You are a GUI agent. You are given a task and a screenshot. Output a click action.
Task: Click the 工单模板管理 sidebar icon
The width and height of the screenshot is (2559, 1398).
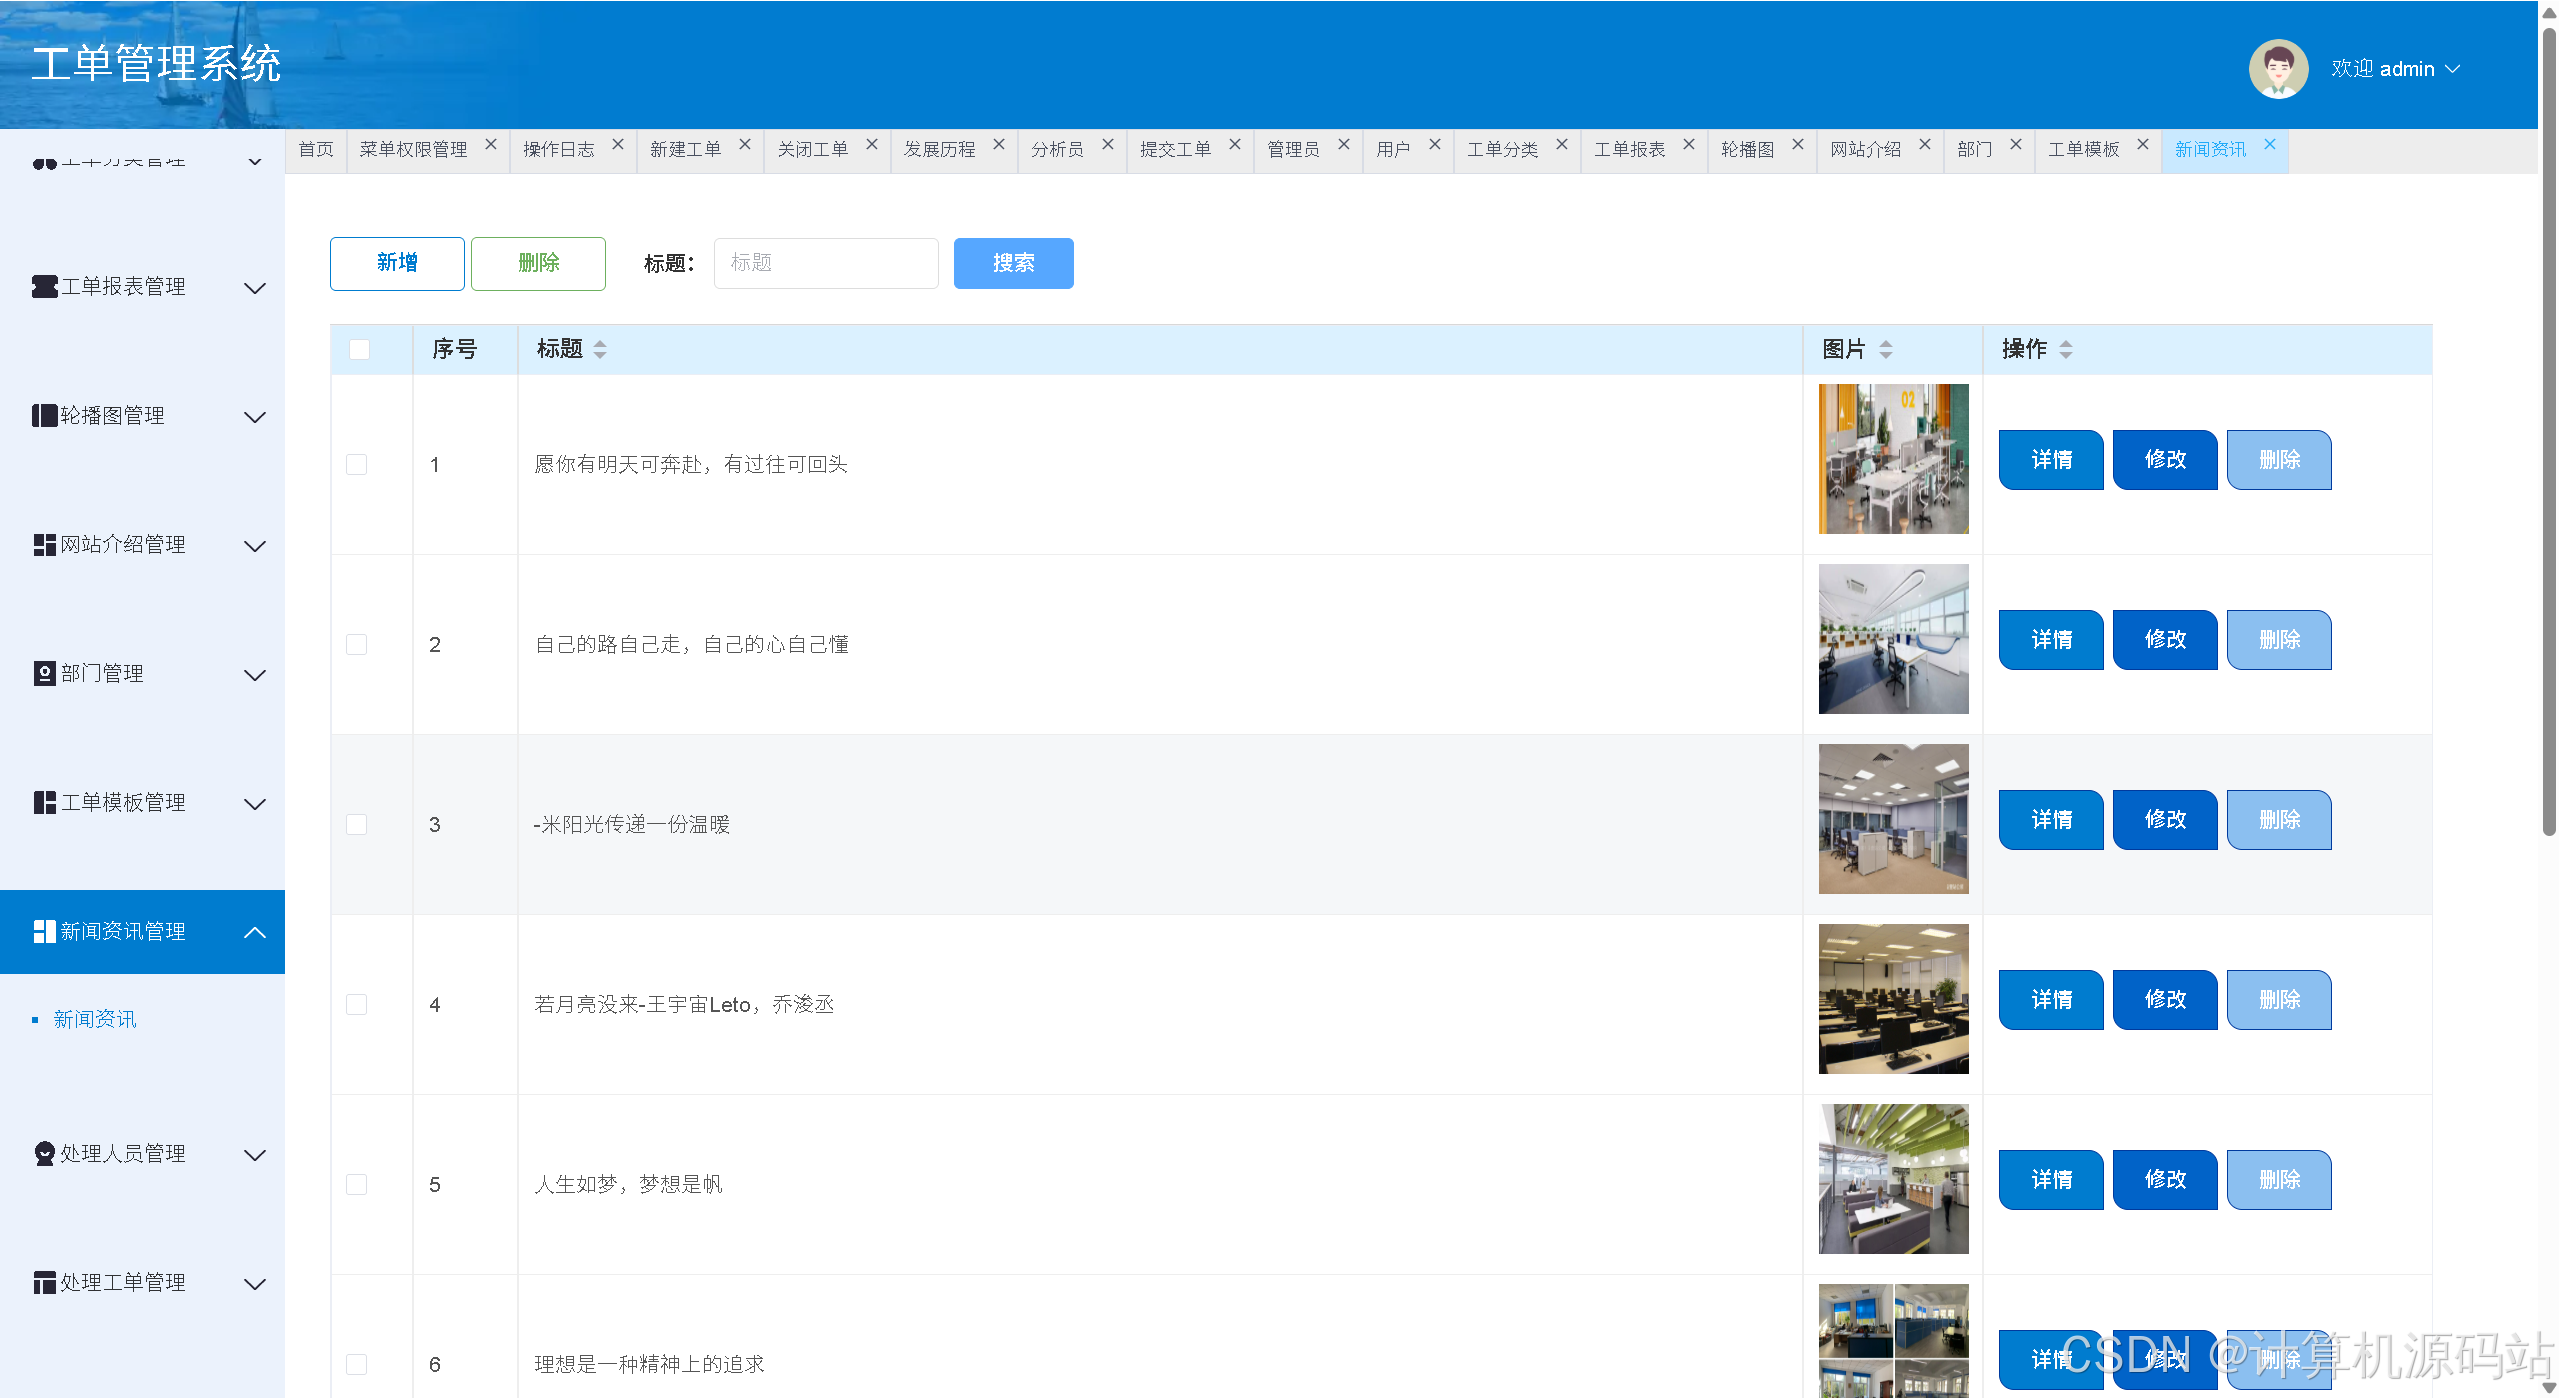[x=44, y=803]
